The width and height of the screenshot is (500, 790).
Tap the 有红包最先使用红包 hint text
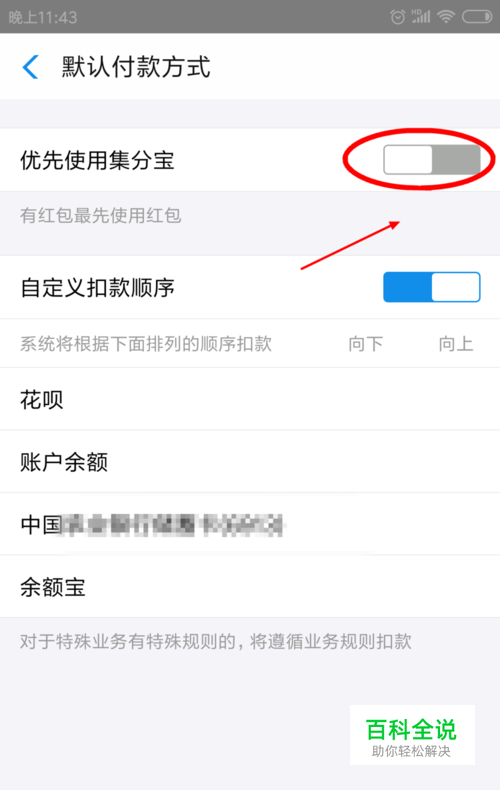click(100, 215)
